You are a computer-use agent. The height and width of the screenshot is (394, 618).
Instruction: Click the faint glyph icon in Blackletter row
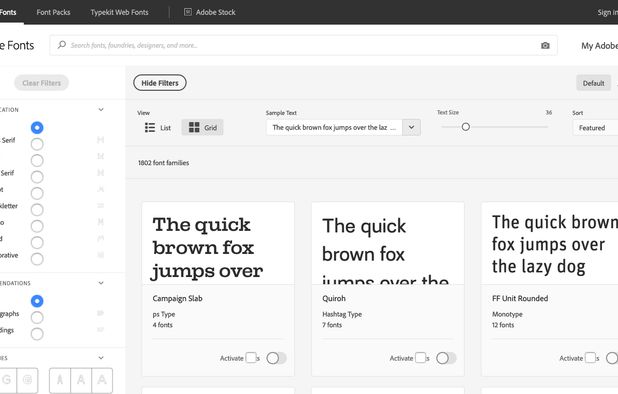click(x=101, y=206)
